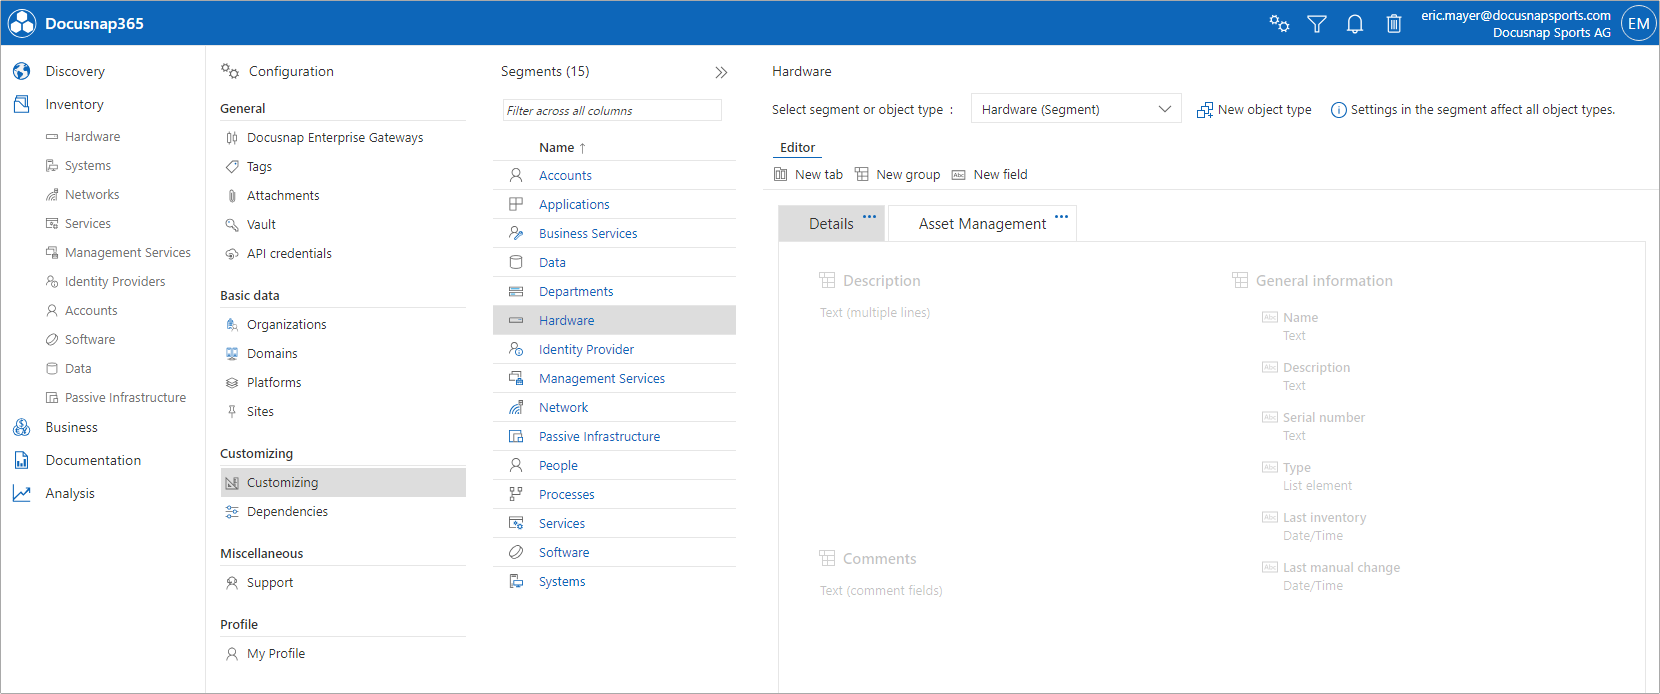Click the Identity Provider segment icon
1660x694 pixels.
pyautogui.click(x=516, y=349)
